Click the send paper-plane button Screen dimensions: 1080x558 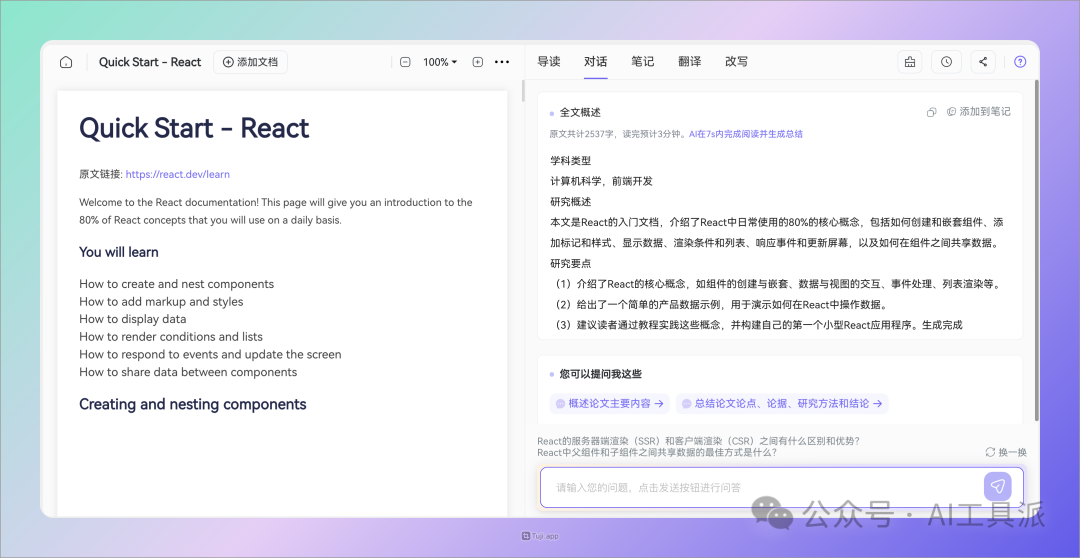pyautogui.click(x=997, y=486)
